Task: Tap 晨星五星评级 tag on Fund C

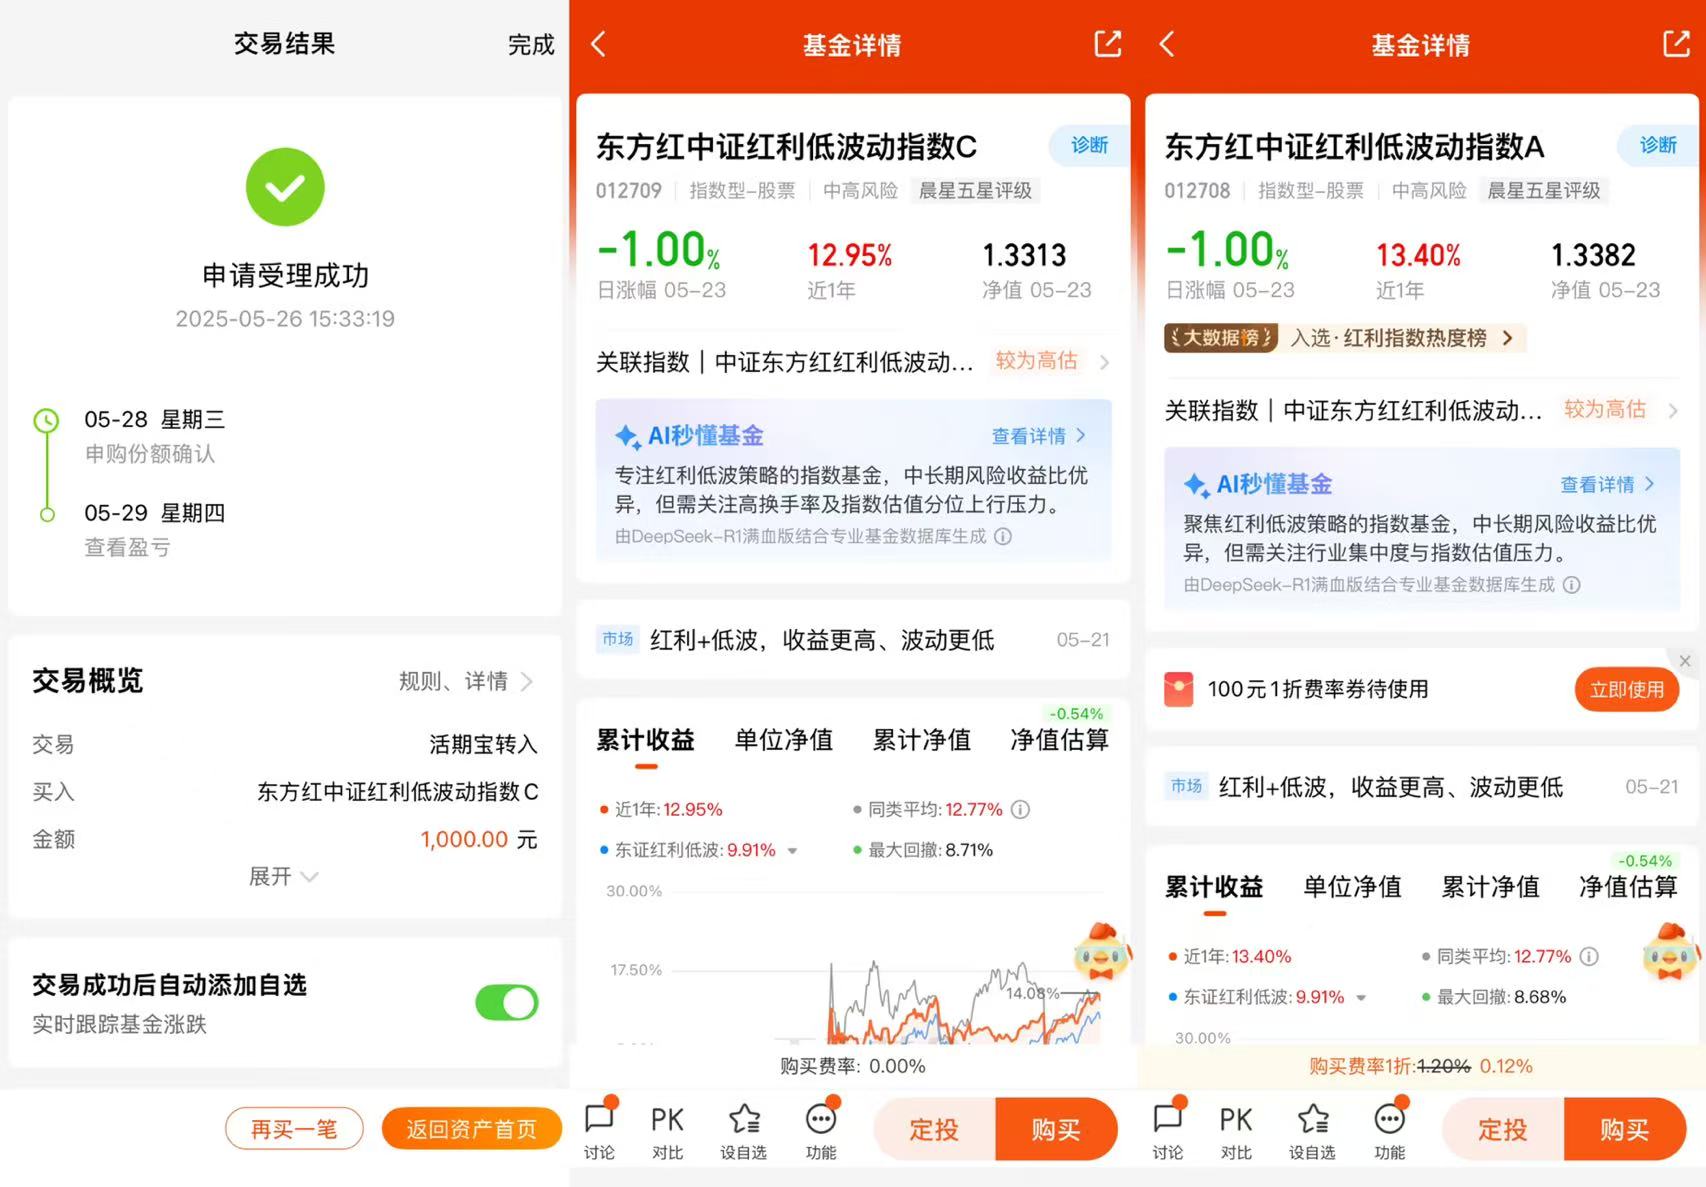Action: coord(975,191)
